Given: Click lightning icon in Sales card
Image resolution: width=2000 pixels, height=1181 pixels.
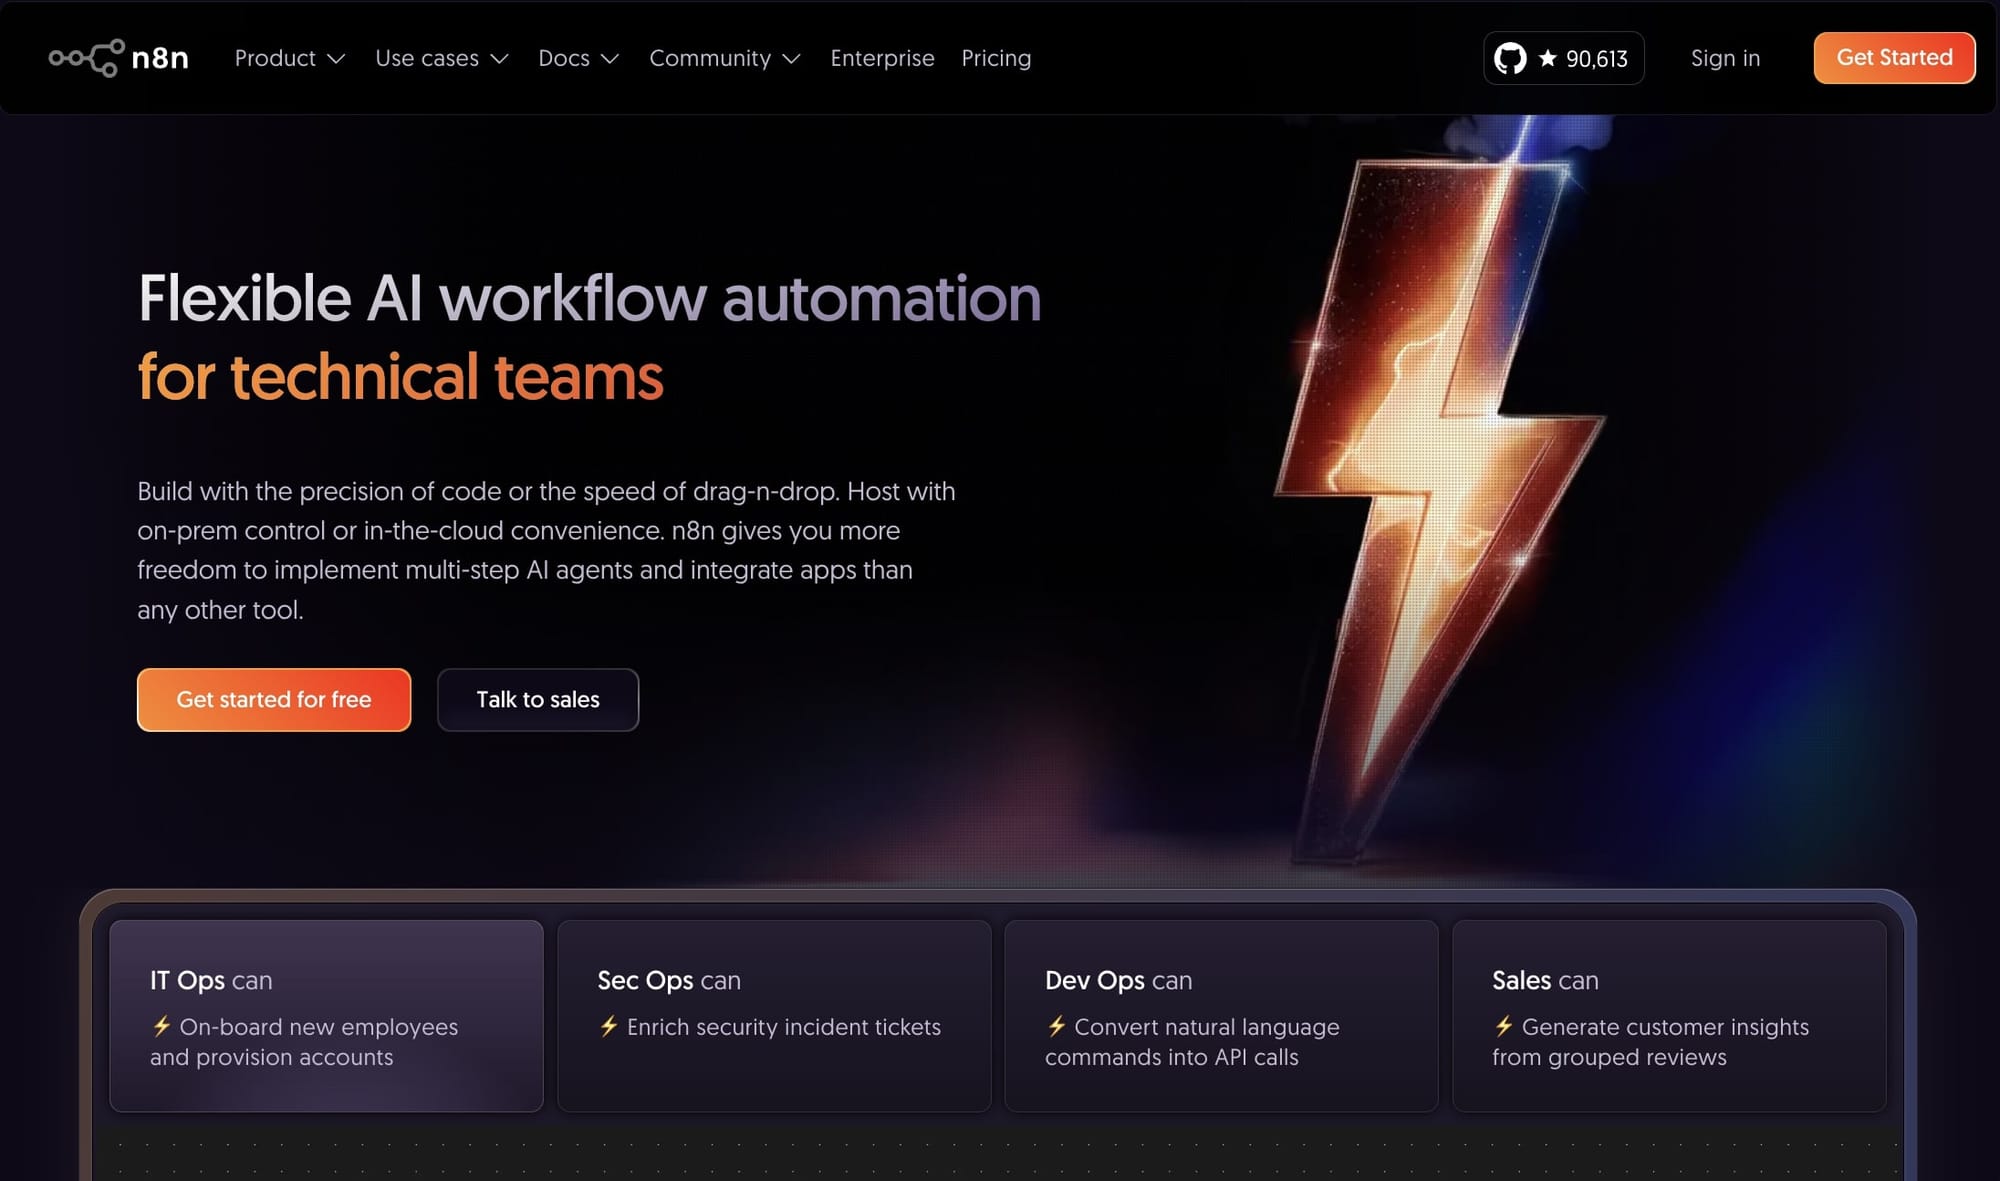Looking at the screenshot, I should coord(1504,1026).
